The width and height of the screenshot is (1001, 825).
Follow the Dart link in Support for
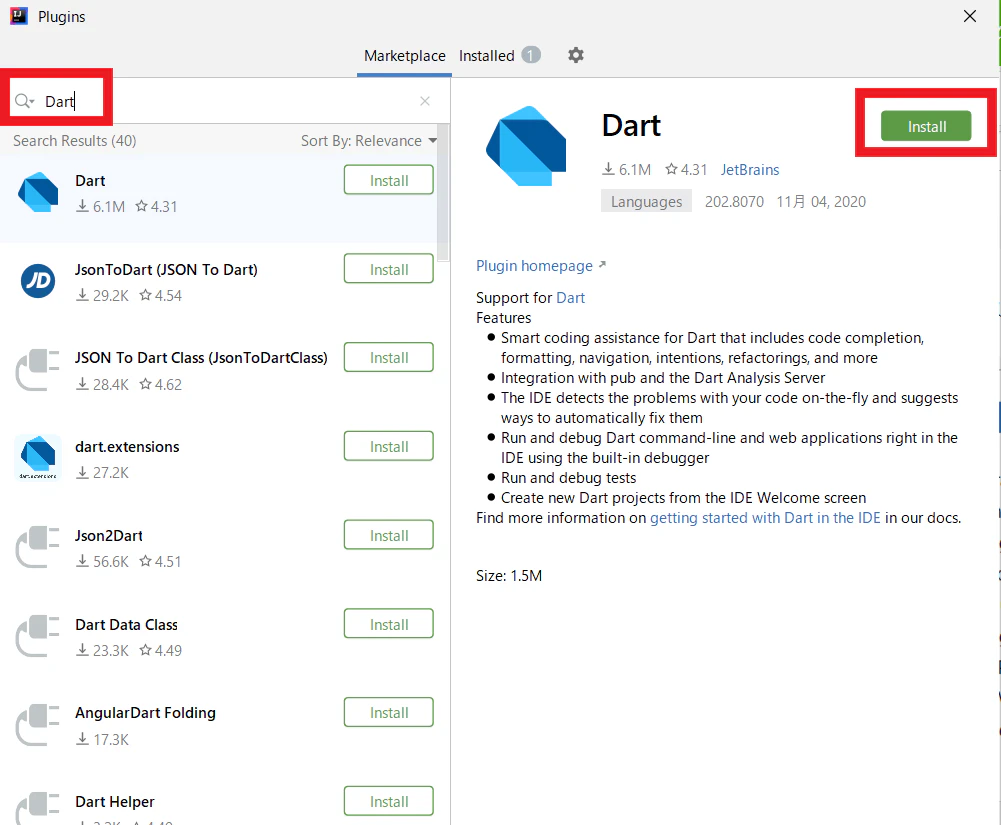coord(571,298)
